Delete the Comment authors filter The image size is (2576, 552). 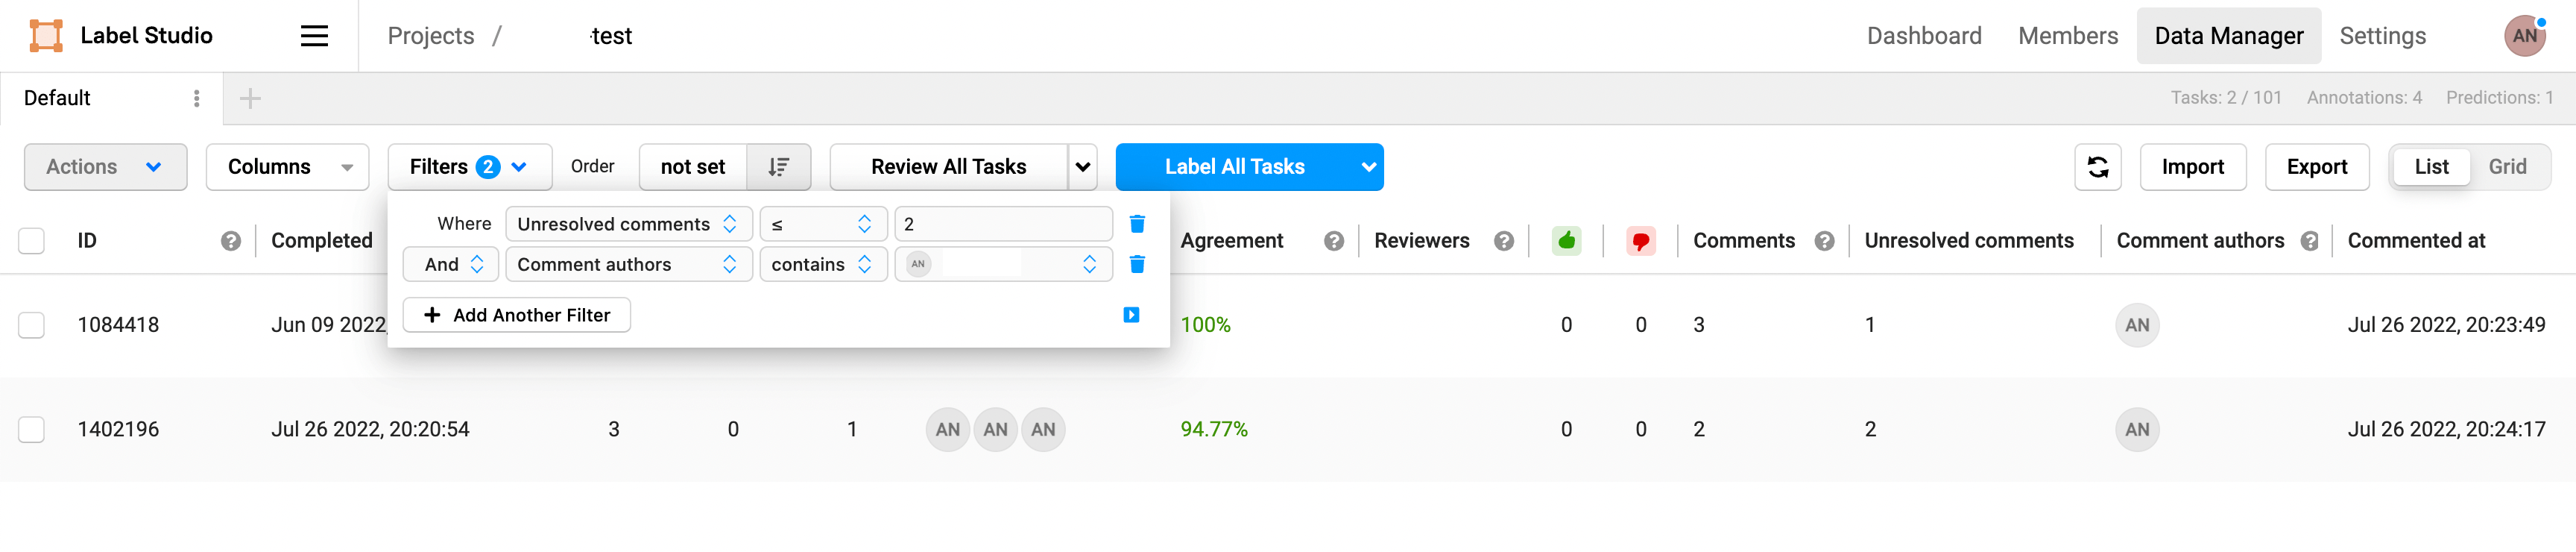pos(1137,265)
